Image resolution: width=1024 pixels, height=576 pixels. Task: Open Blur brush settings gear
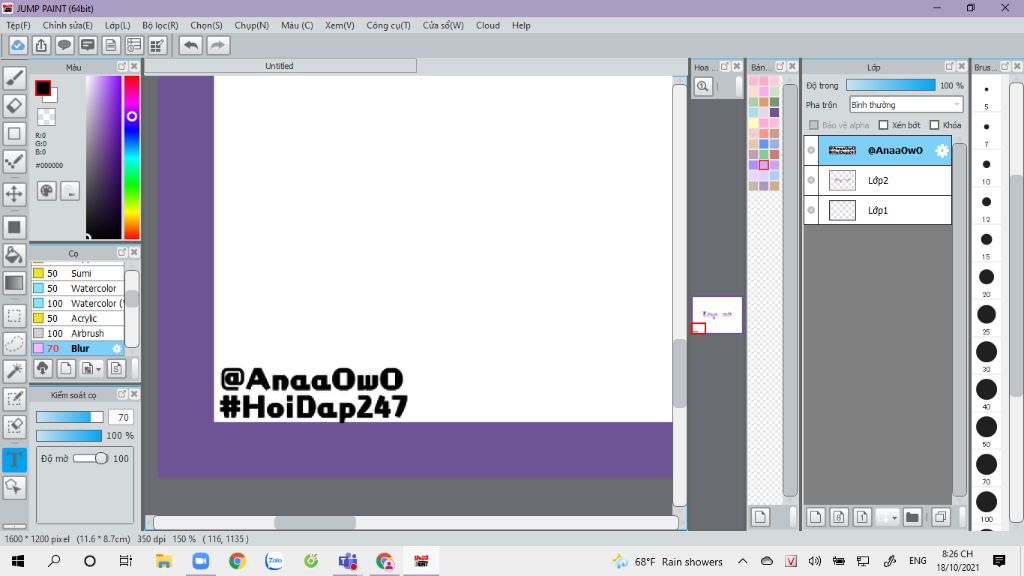tap(117, 349)
